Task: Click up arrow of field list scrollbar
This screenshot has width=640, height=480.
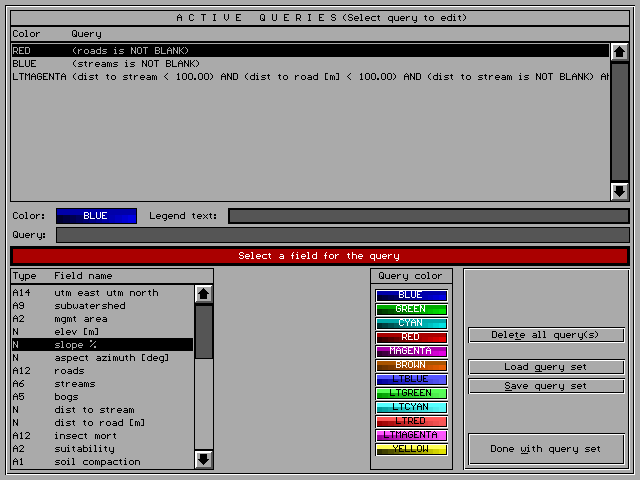Action: 203,294
